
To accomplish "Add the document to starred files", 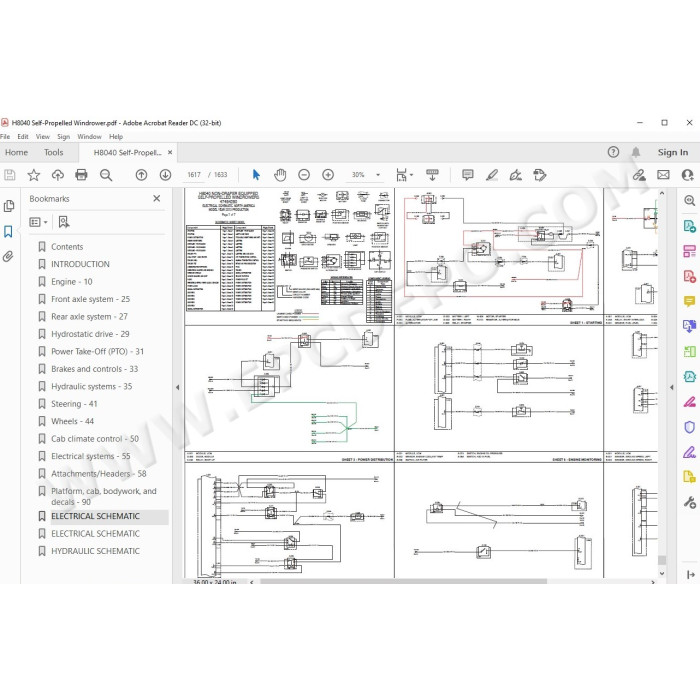I will pos(34,175).
